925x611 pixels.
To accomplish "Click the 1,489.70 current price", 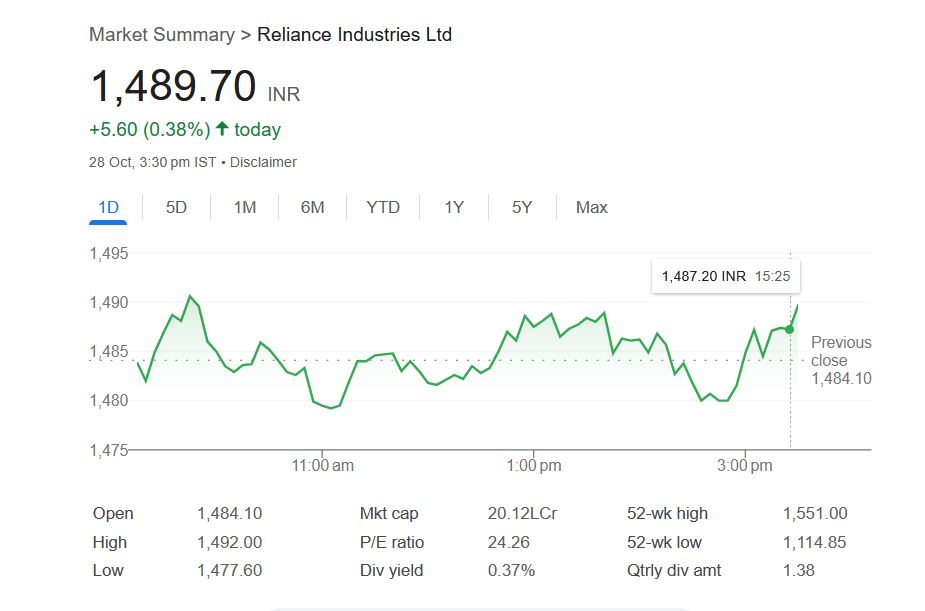I will pyautogui.click(x=173, y=87).
